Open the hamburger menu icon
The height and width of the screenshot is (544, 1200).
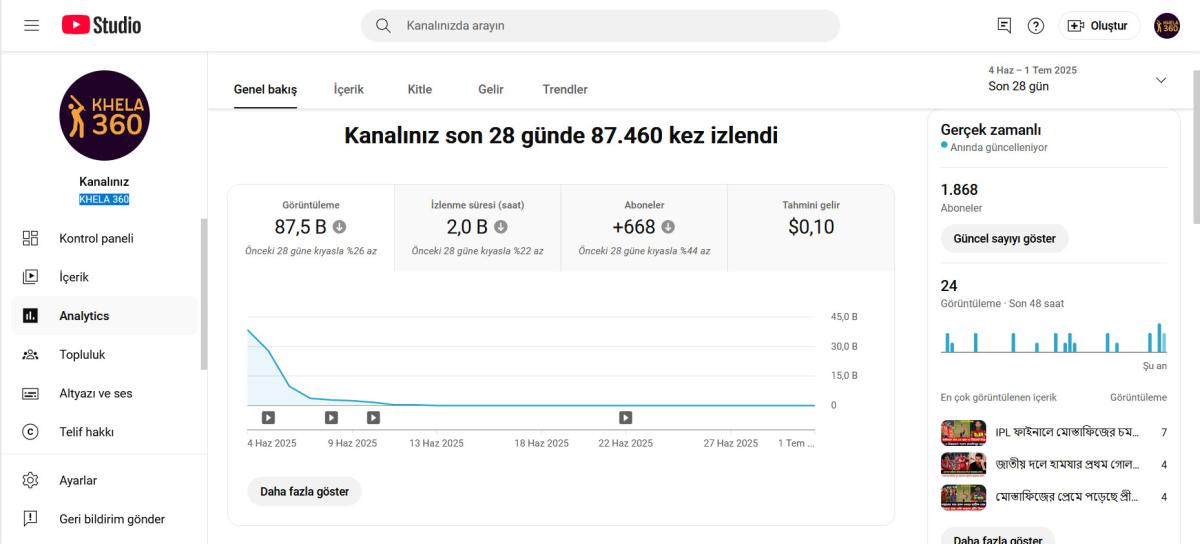pos(32,25)
